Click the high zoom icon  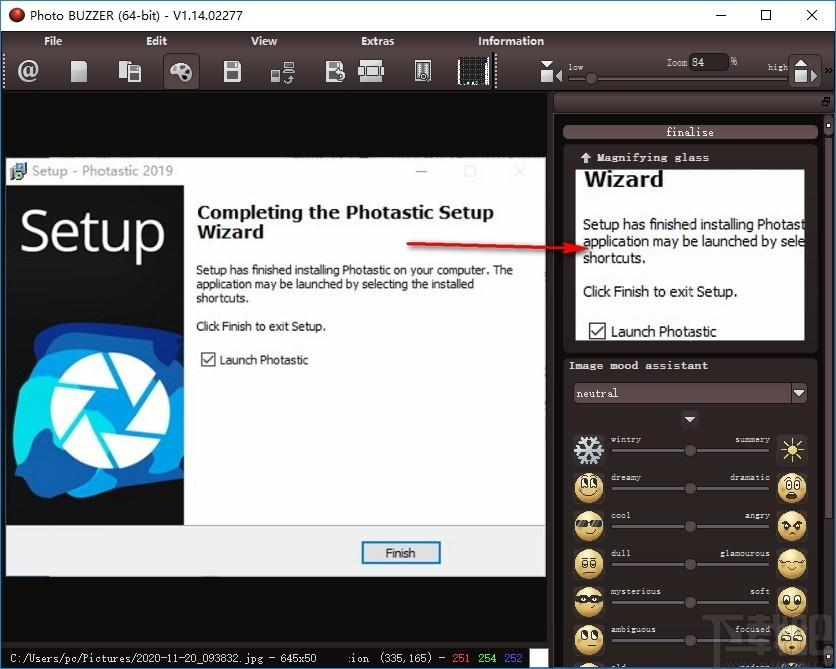tap(804, 71)
